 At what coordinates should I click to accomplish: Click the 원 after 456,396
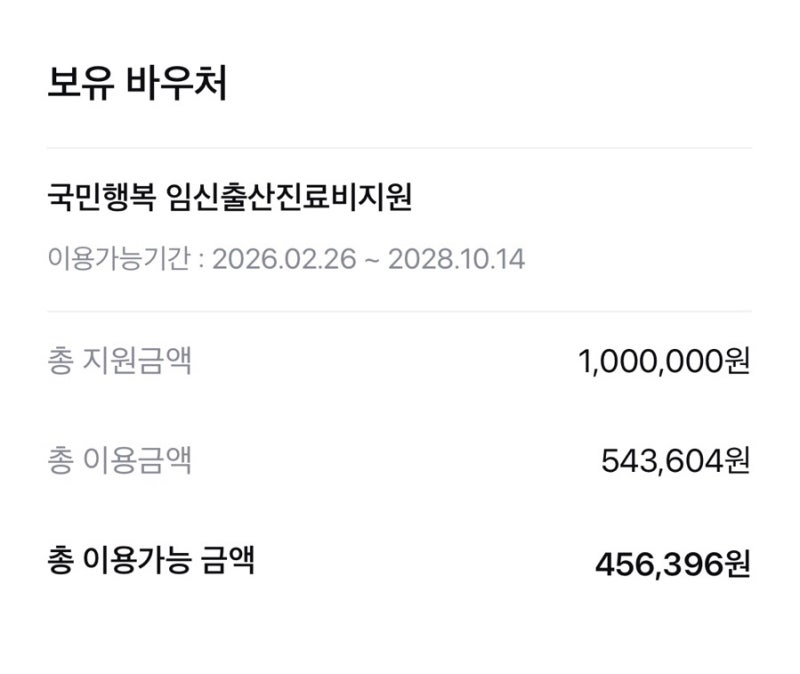[x=737, y=564]
